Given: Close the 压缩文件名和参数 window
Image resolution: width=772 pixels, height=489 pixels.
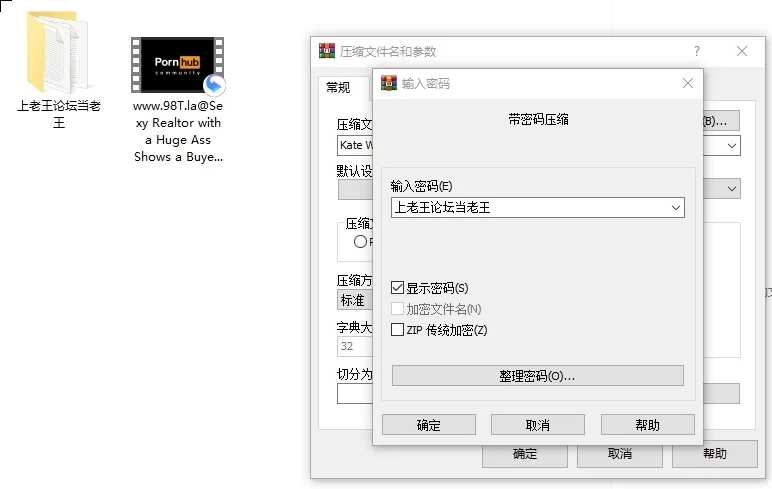Looking at the screenshot, I should tap(742, 51).
